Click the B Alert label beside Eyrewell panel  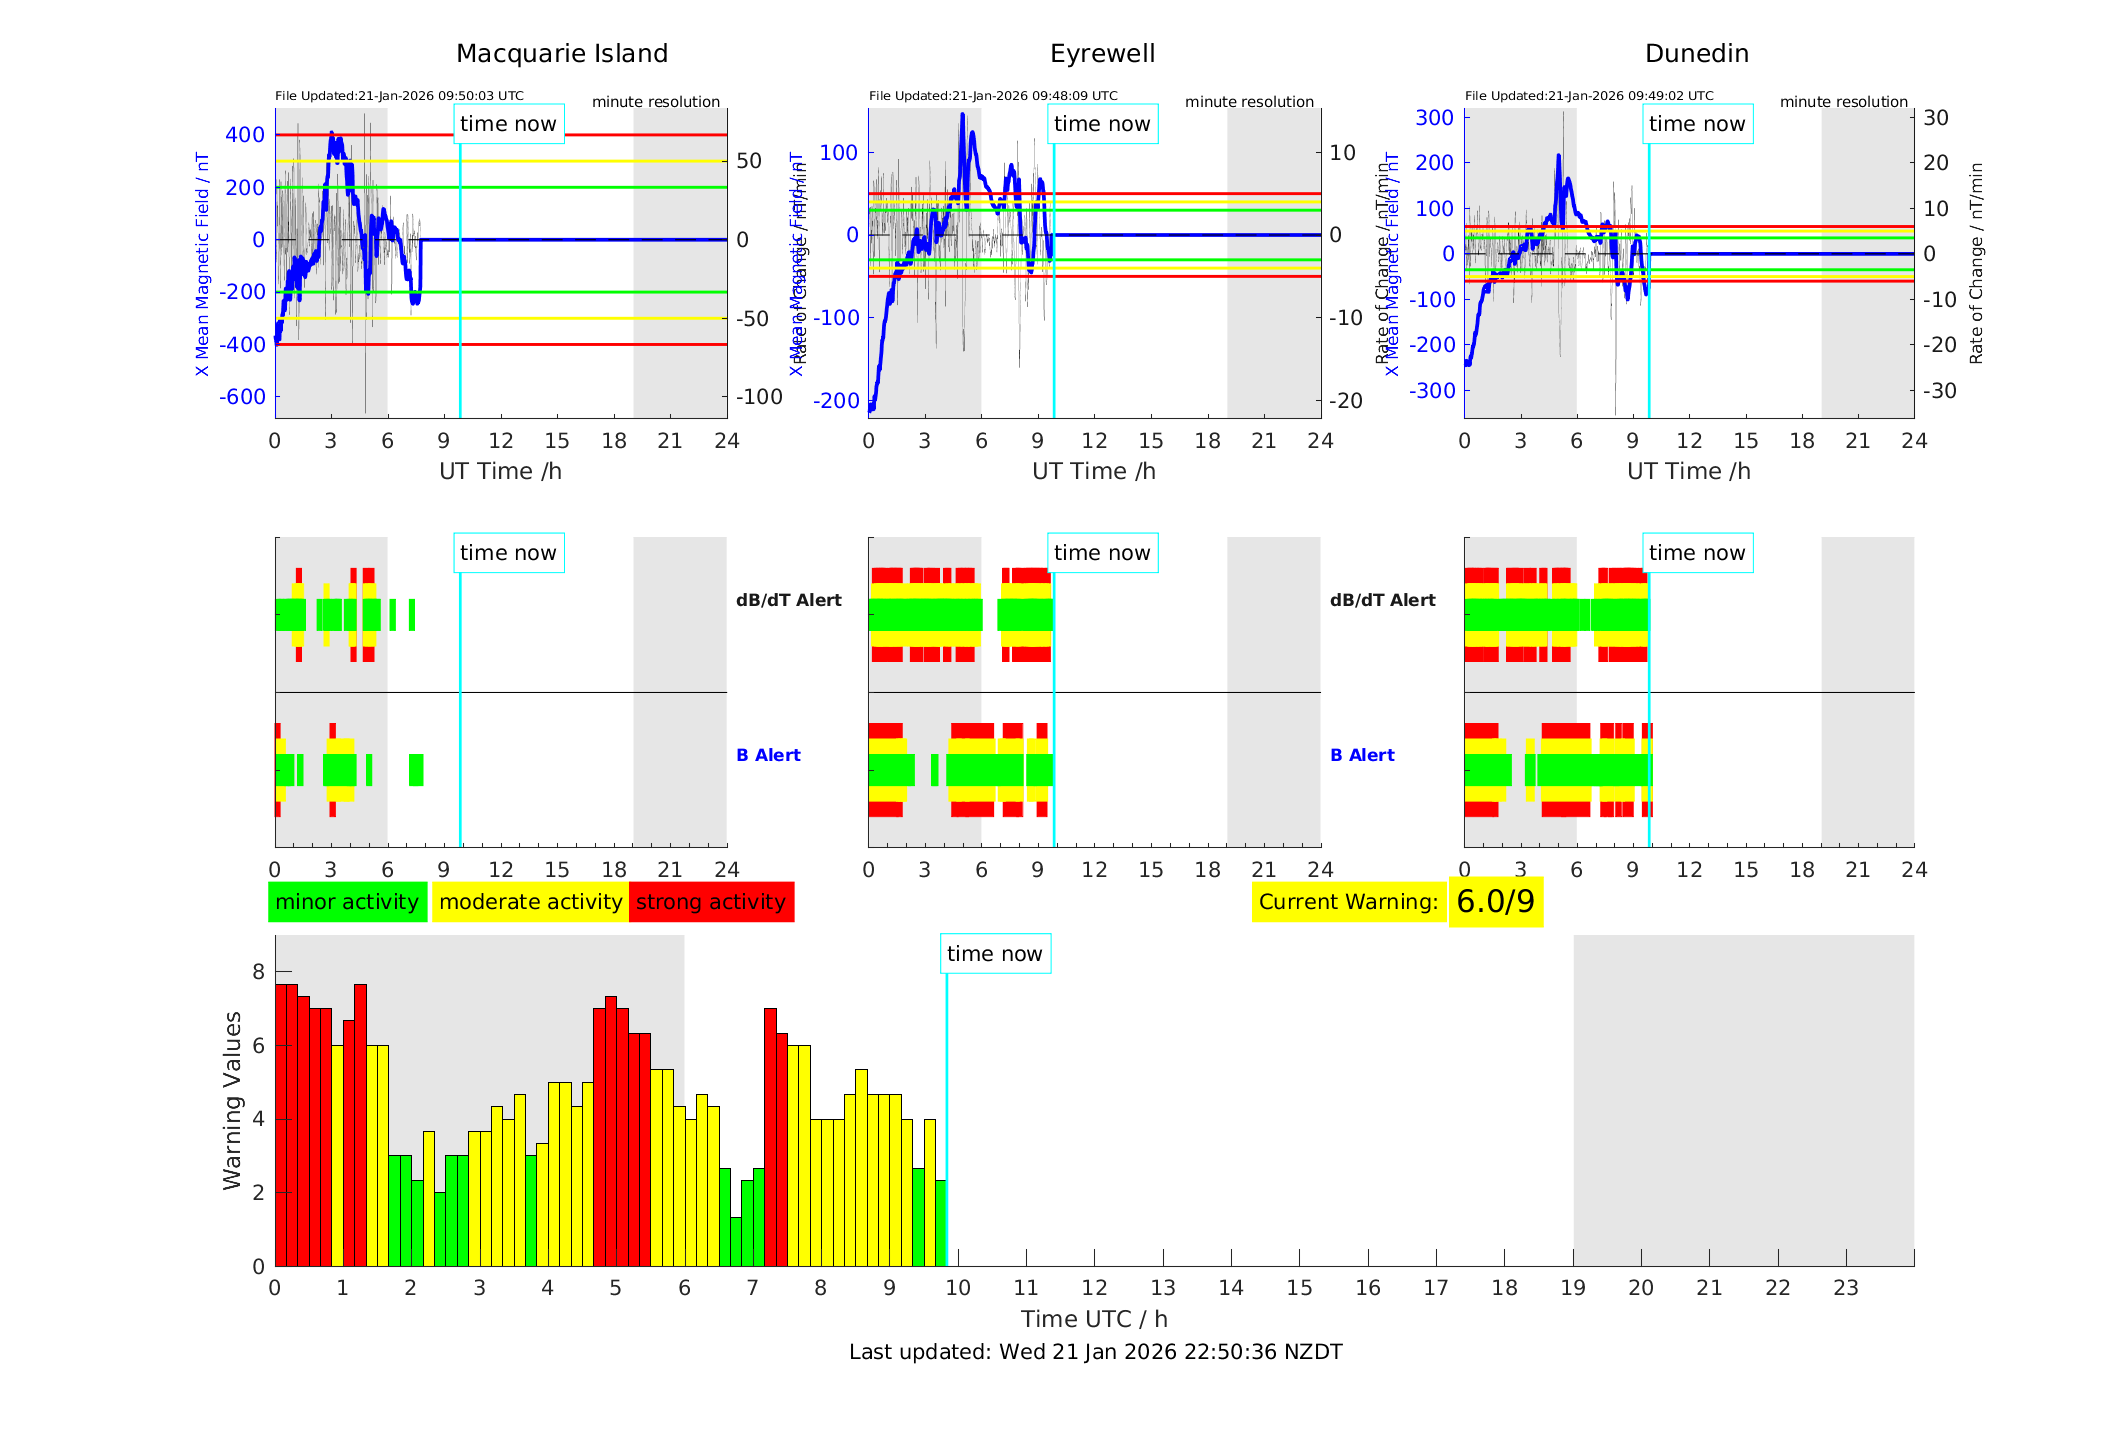[1362, 755]
